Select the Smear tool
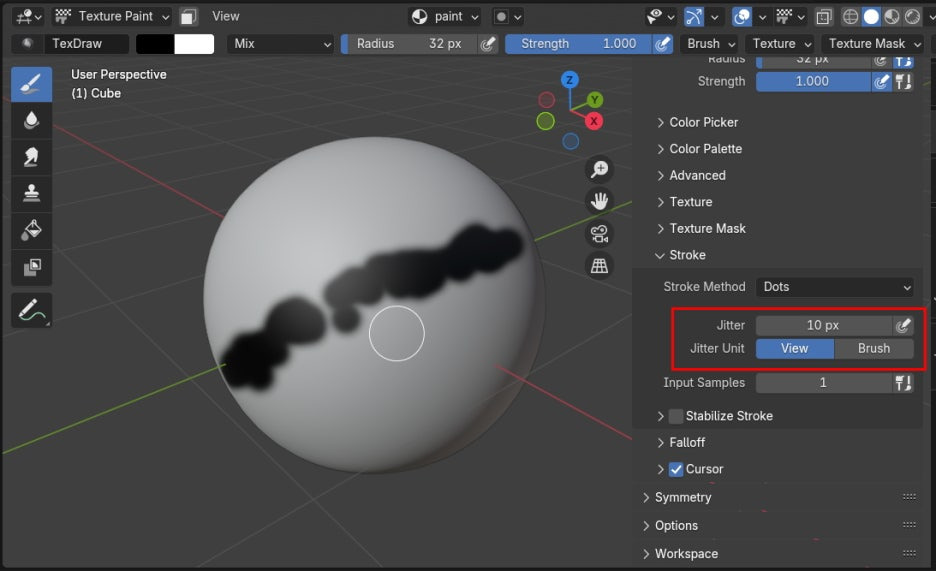Screen dimensions: 936x571 pos(31,157)
